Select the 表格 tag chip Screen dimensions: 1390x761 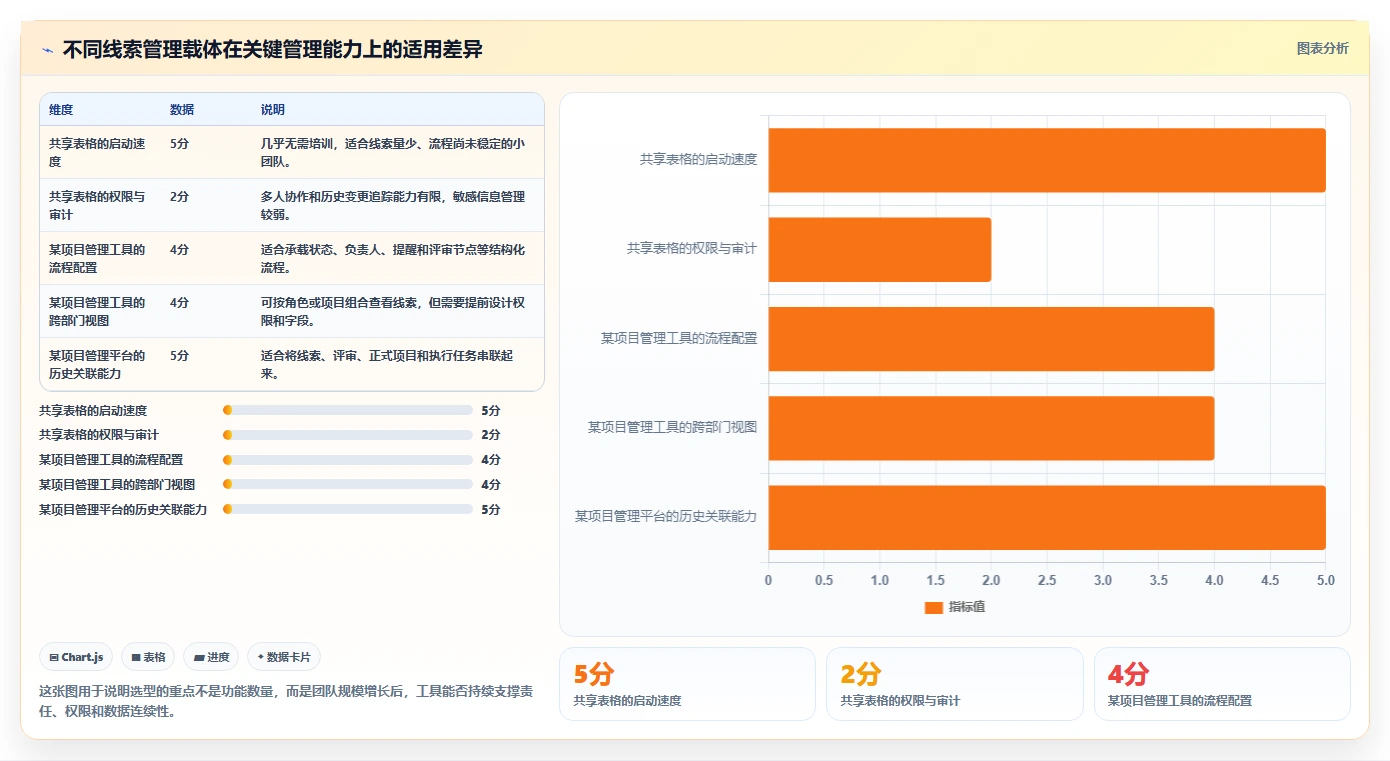148,657
